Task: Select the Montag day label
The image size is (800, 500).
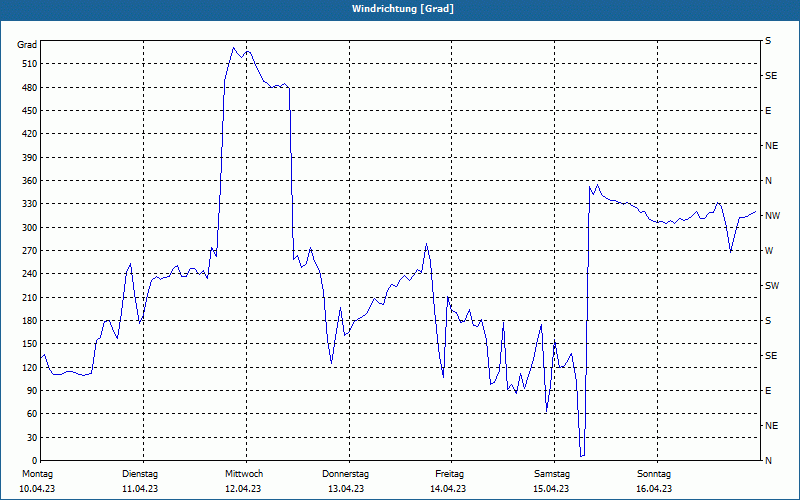Action: pyautogui.click(x=37, y=474)
